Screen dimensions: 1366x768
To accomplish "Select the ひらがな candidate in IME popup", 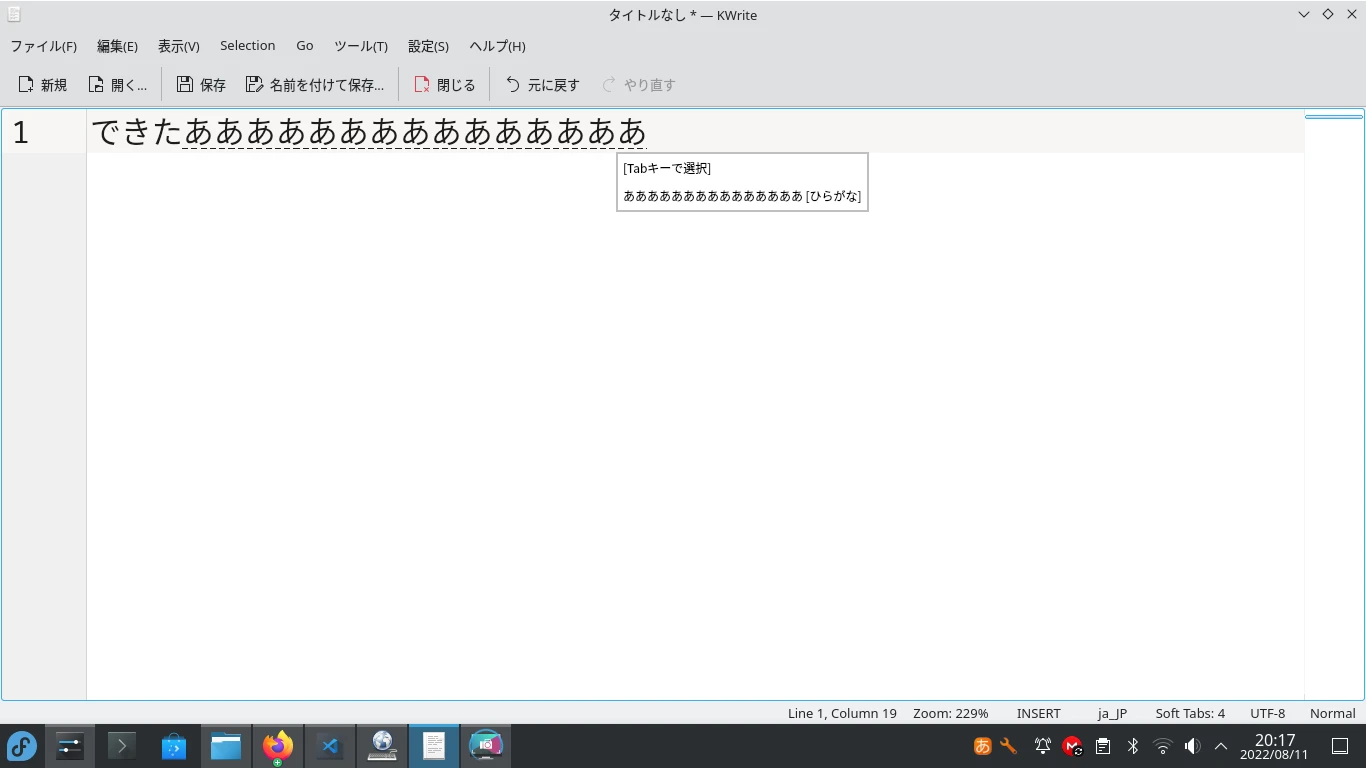I will click(741, 196).
